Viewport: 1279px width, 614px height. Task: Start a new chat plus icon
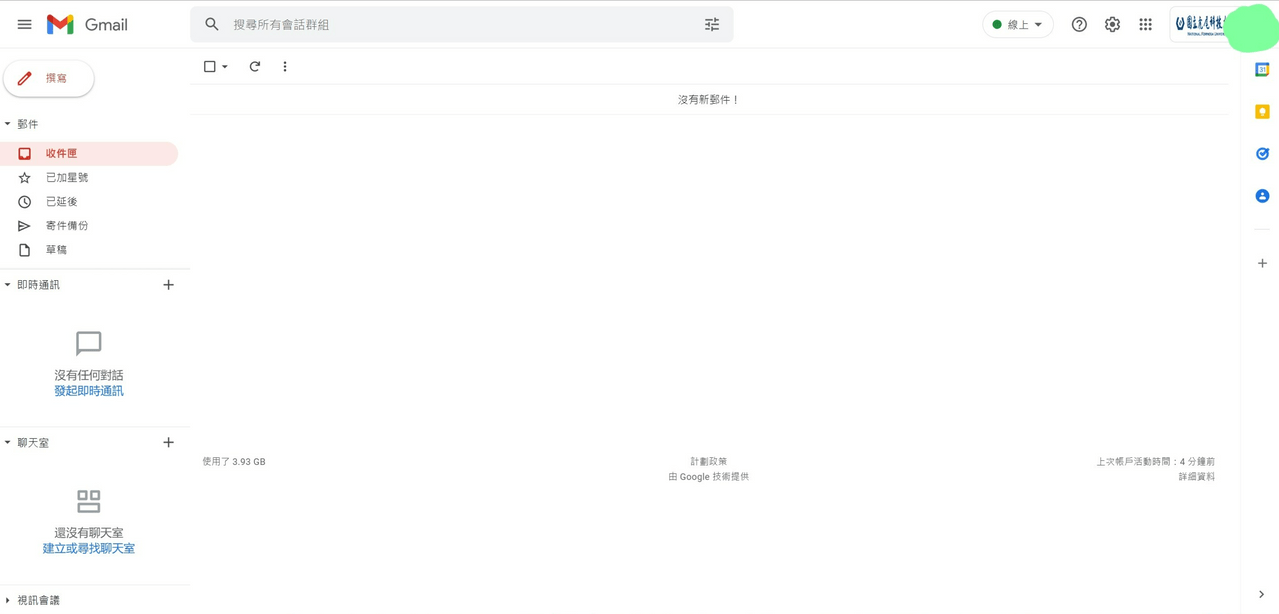[168, 285]
